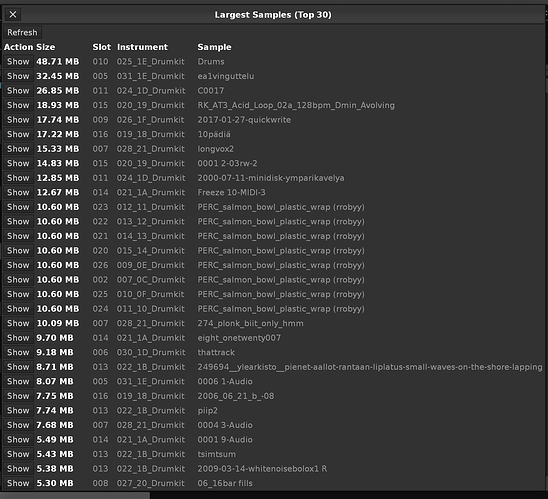Click the sample name thattrack
Screen dimensions: 548x499
click(x=216, y=352)
